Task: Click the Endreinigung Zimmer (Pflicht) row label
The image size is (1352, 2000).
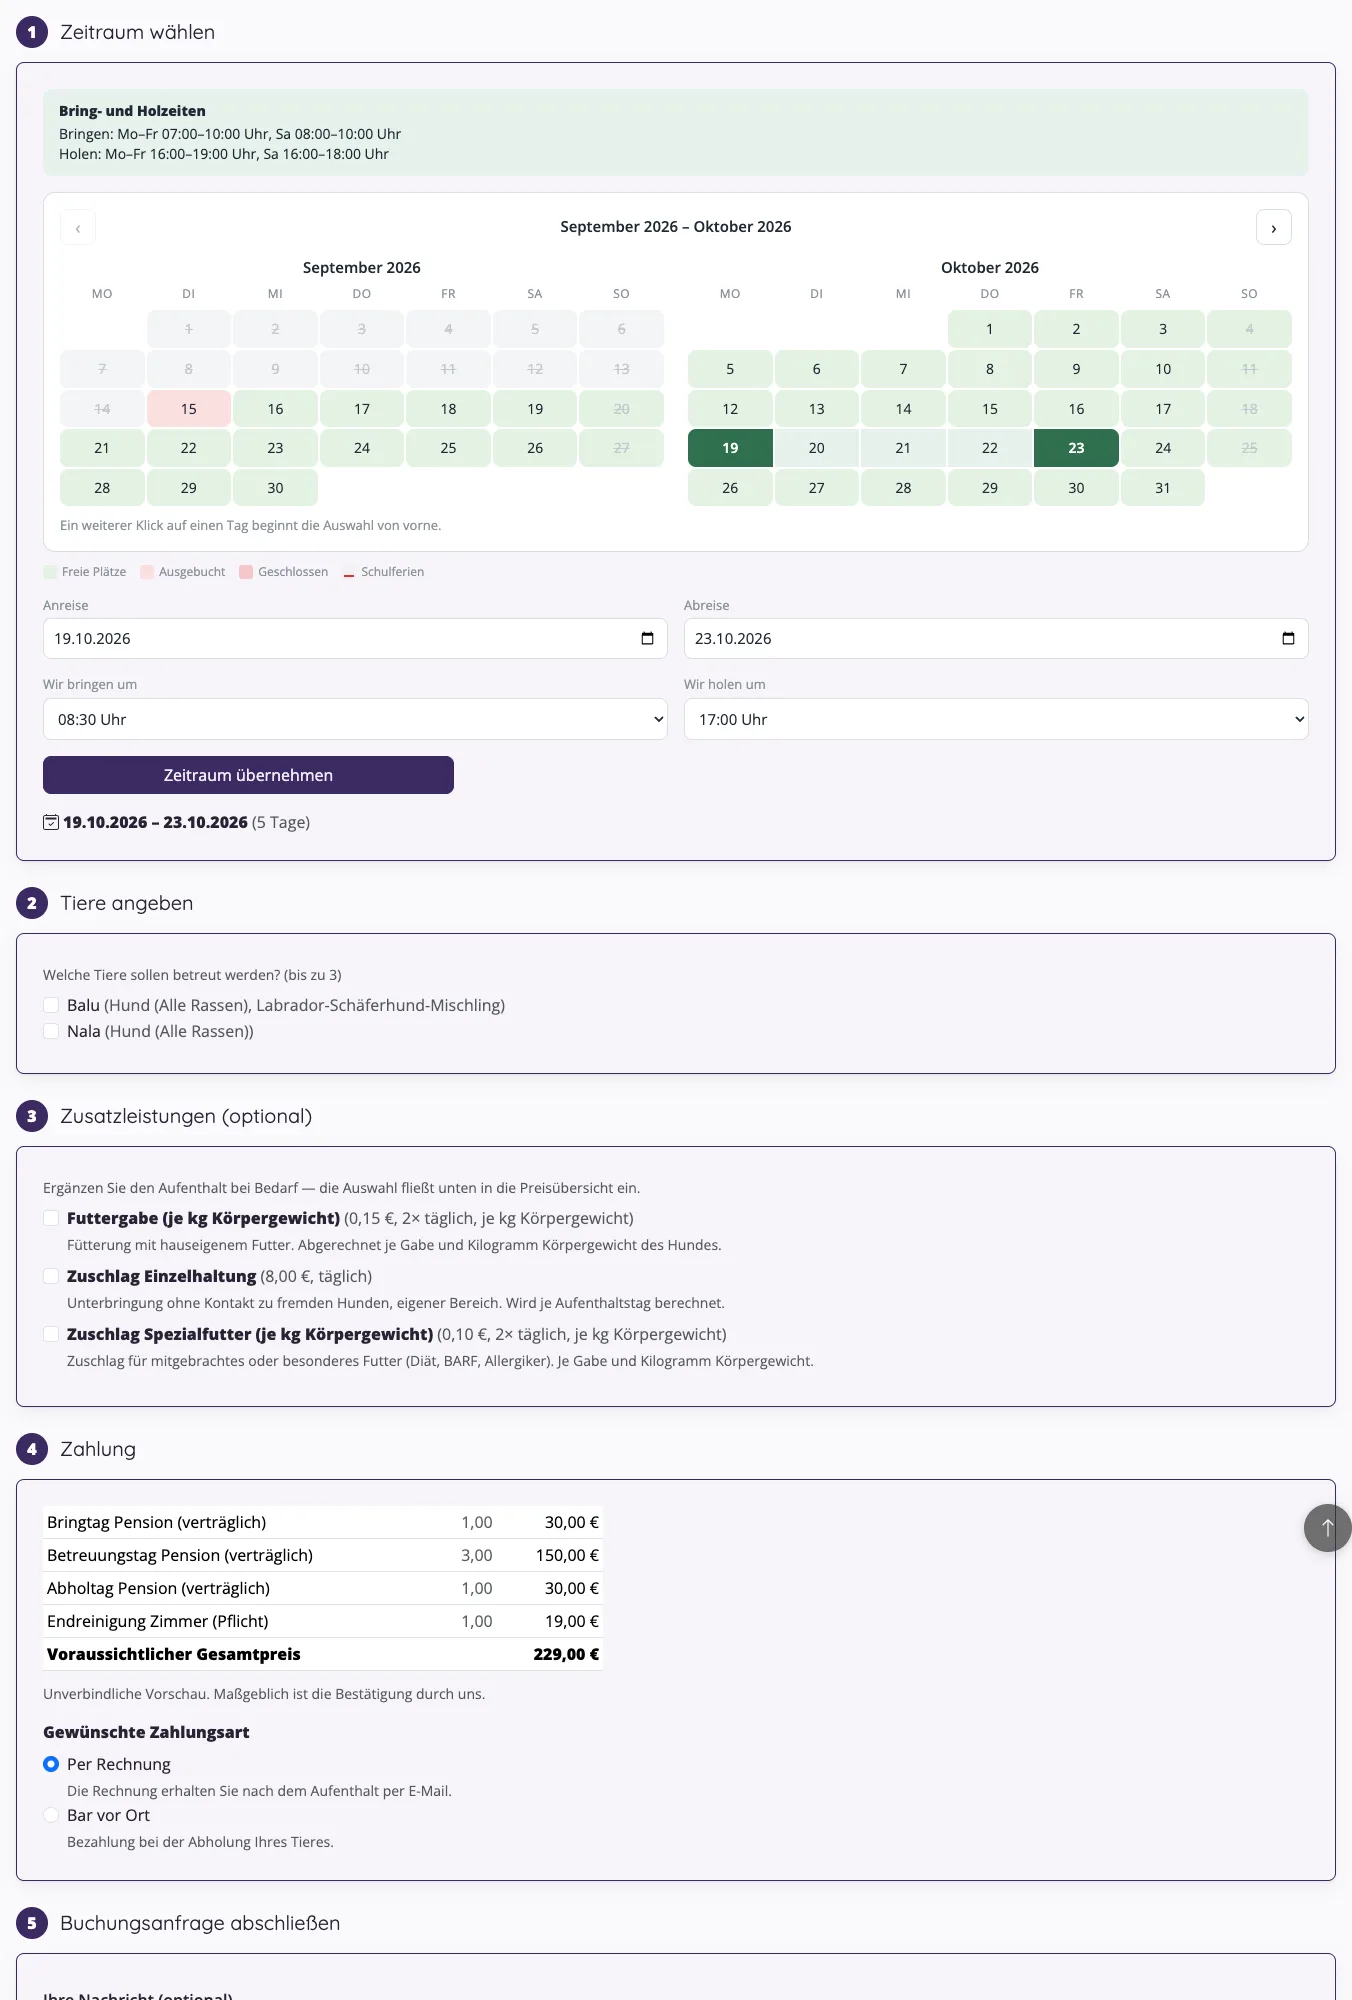Action: (x=158, y=1621)
